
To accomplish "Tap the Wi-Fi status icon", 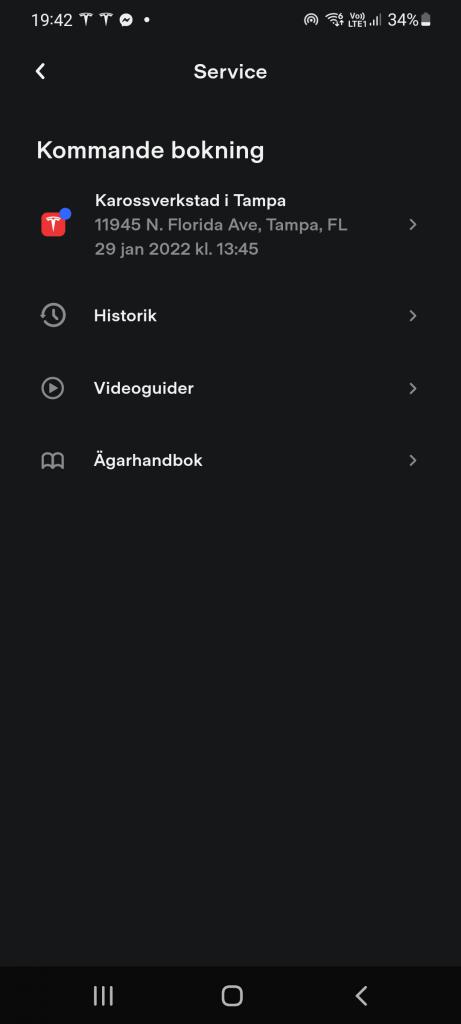I will 334,20.
